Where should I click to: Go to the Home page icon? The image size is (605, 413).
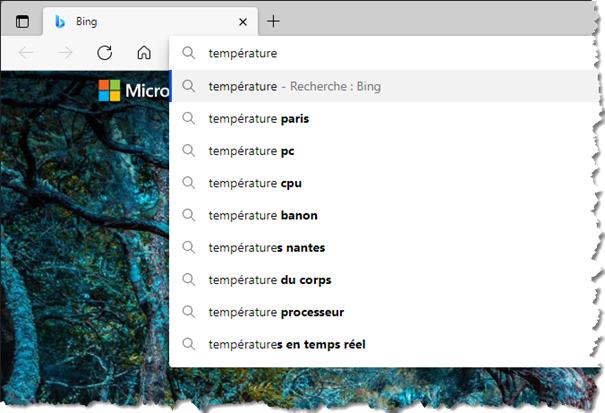coord(144,53)
